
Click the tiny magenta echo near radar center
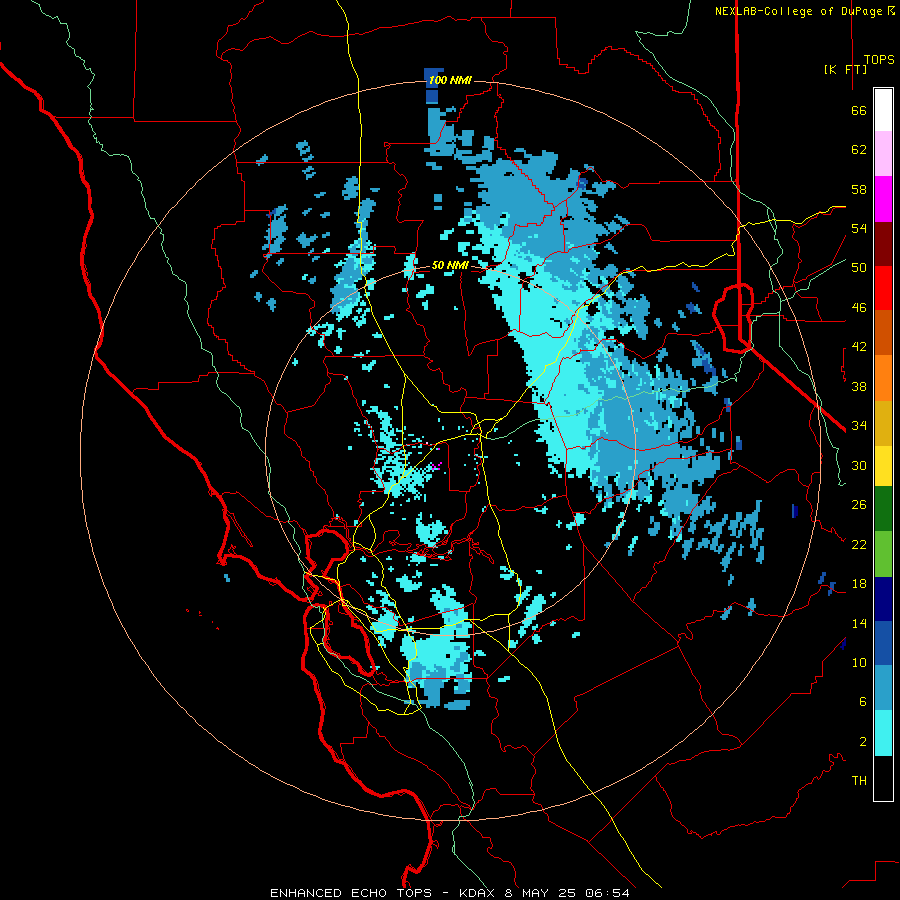point(435,467)
